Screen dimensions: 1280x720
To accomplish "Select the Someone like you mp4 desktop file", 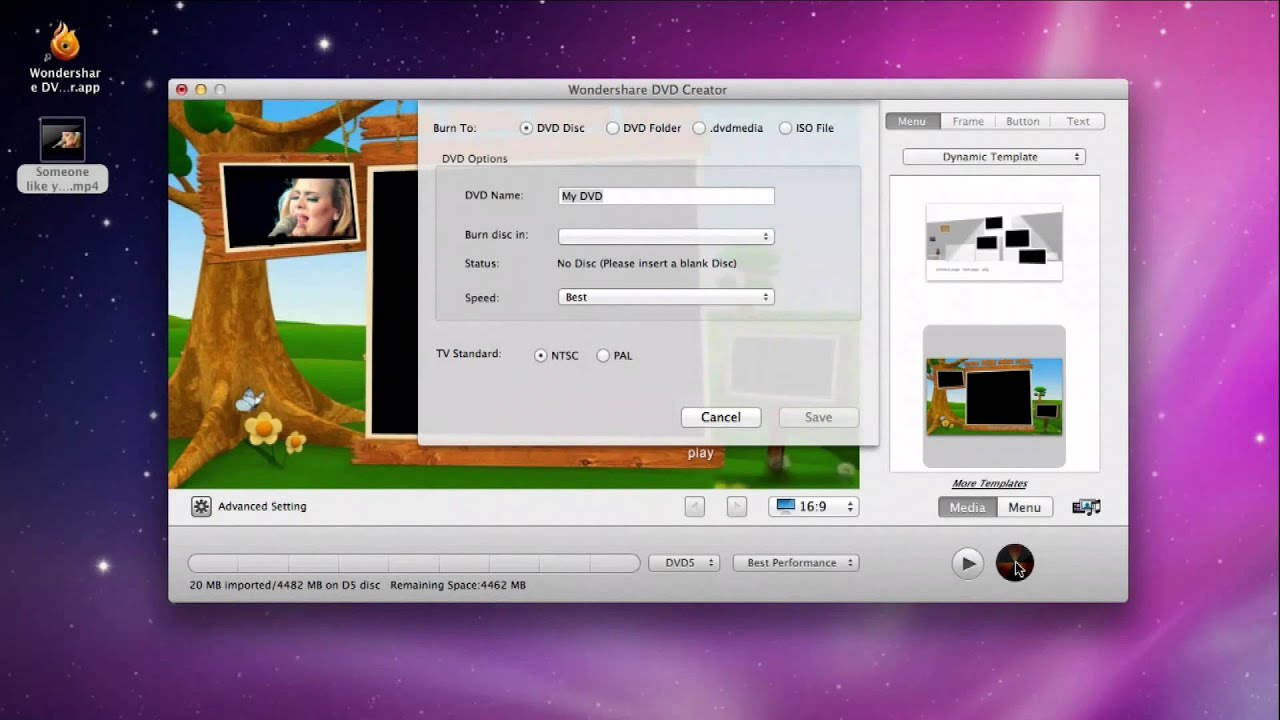I will pos(62,155).
